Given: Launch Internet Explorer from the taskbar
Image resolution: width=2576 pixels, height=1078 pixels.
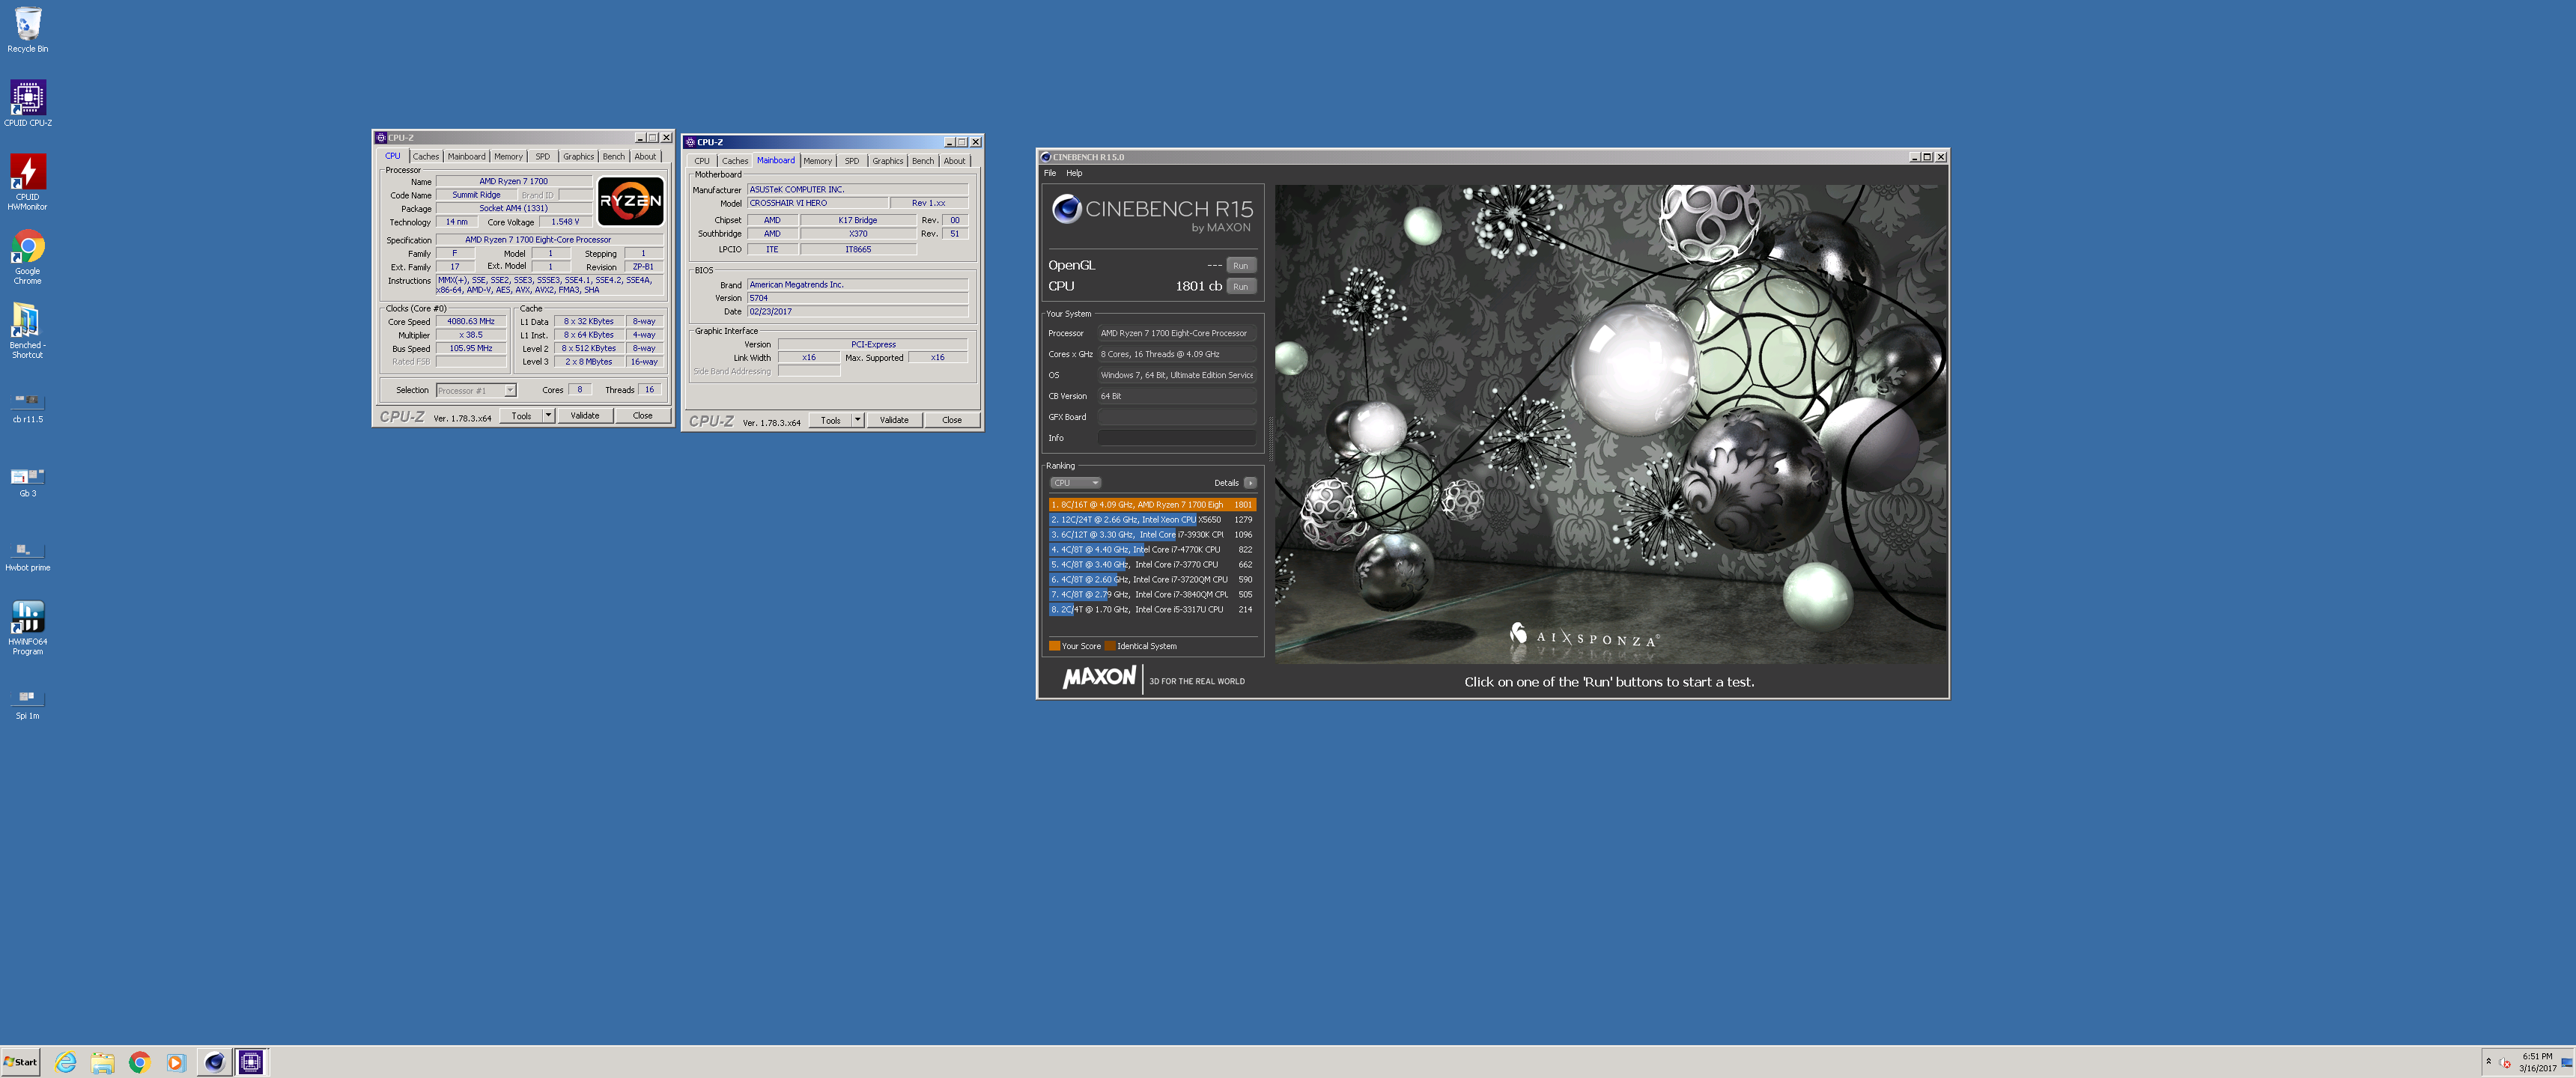Looking at the screenshot, I should 66,1062.
